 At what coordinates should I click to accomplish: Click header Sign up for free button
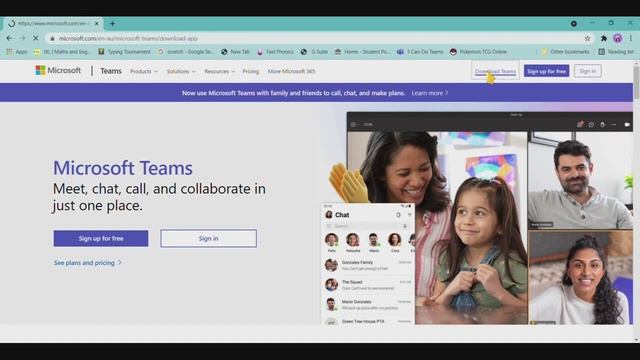(x=547, y=71)
